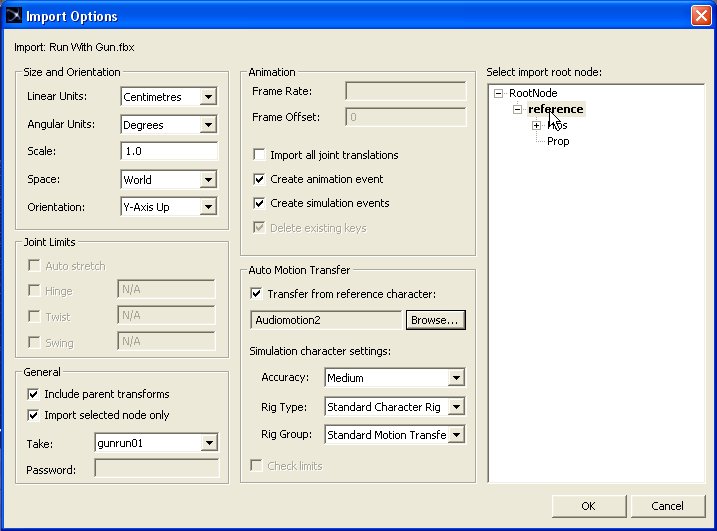Click the Frame Offset field
Screen dimensions: 717x531
[406, 117]
